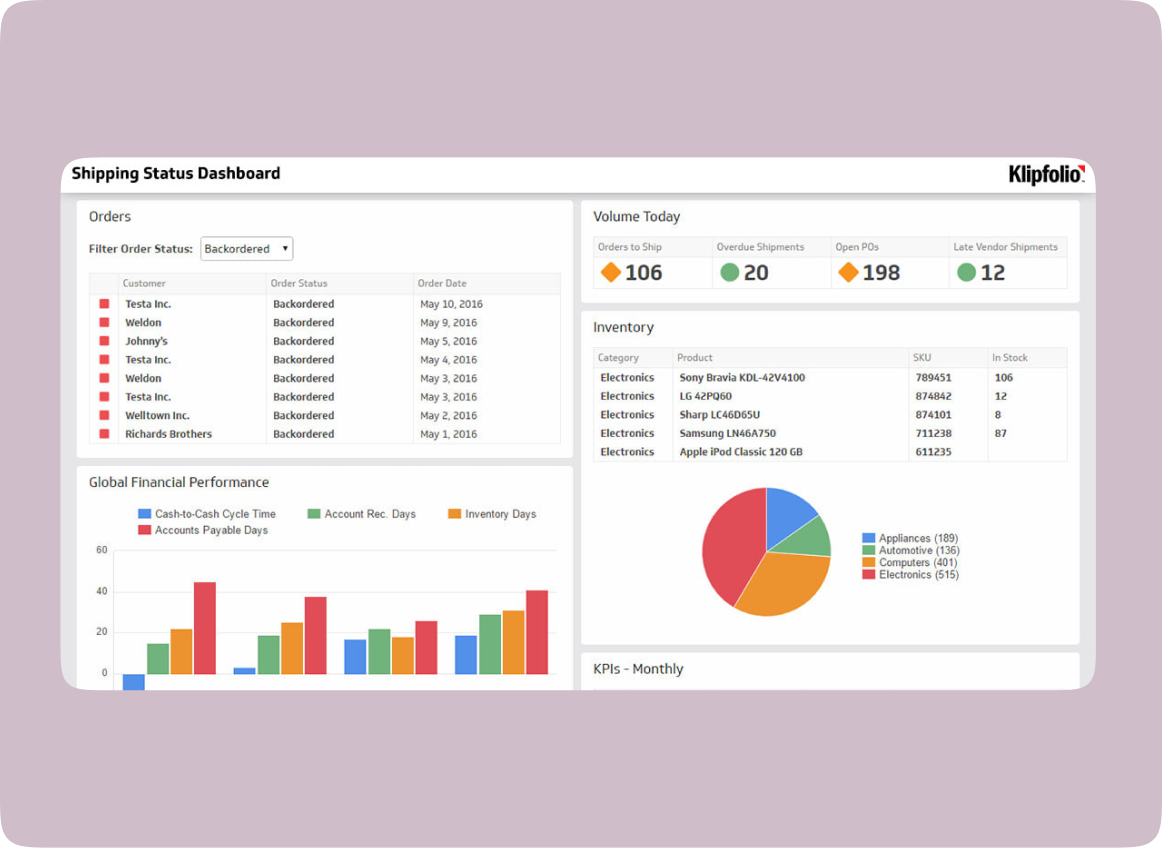Click the orange diamond beside Open POs
The height and width of the screenshot is (848, 1162).
(x=848, y=272)
